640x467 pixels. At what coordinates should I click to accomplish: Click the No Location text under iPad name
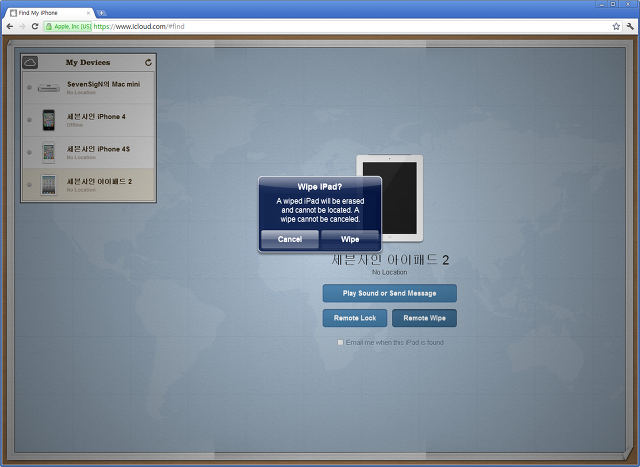click(389, 272)
